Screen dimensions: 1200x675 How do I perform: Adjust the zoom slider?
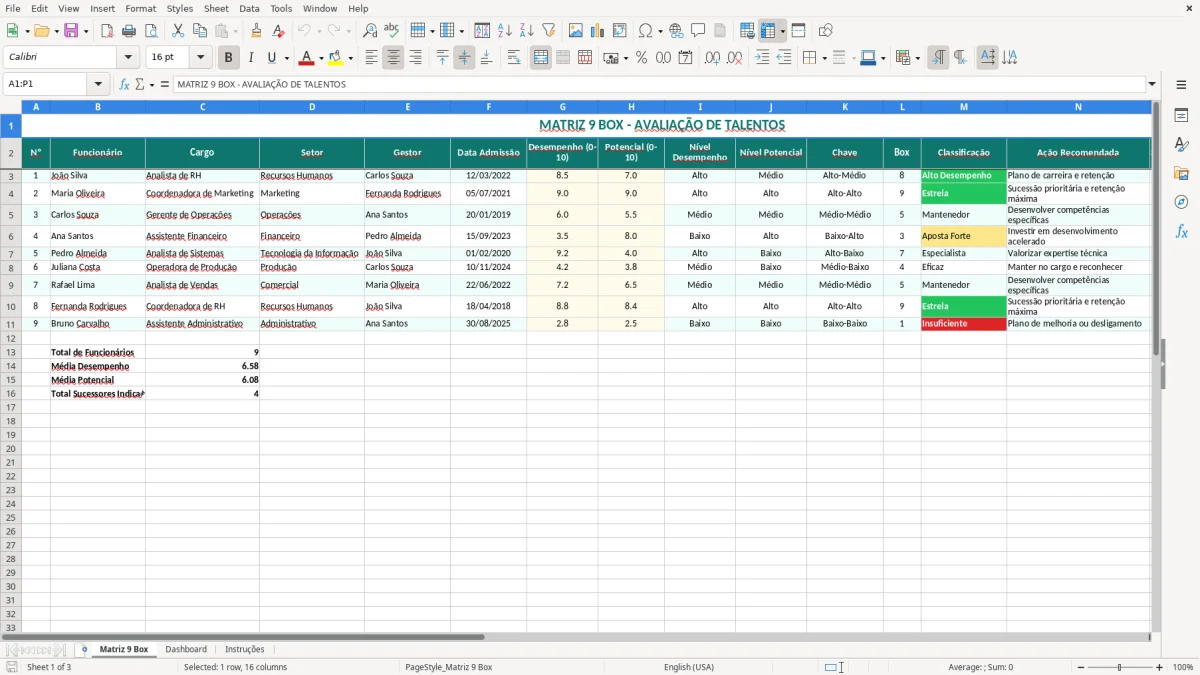point(1119,667)
